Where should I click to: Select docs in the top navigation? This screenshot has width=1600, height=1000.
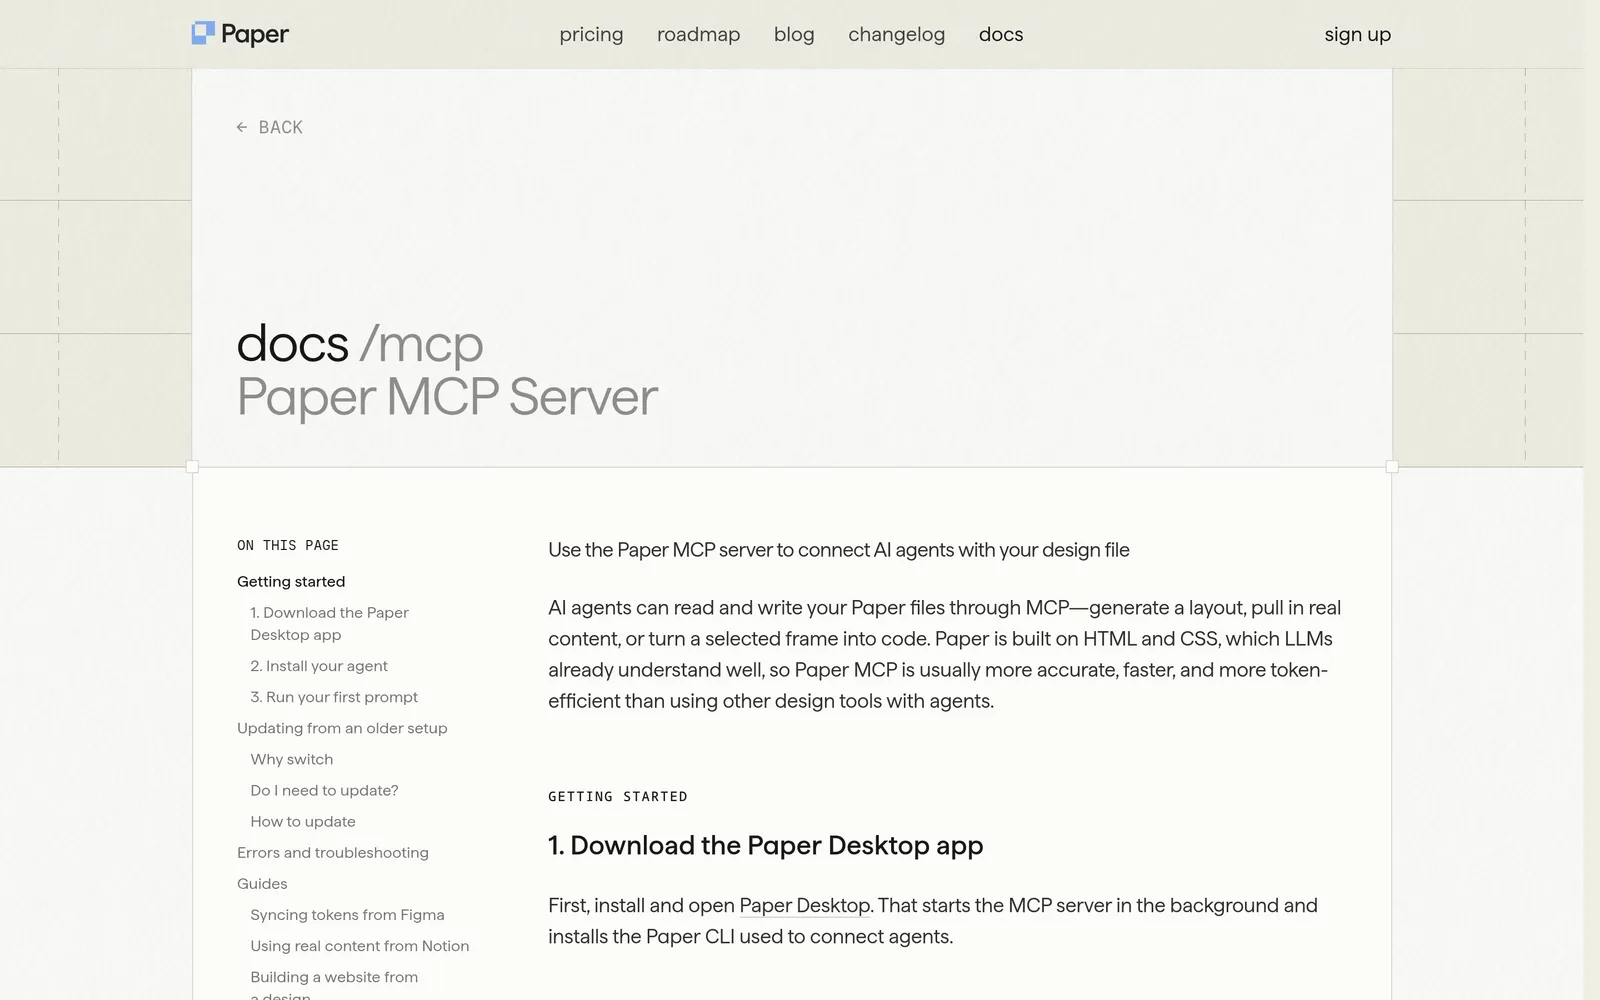1001,34
